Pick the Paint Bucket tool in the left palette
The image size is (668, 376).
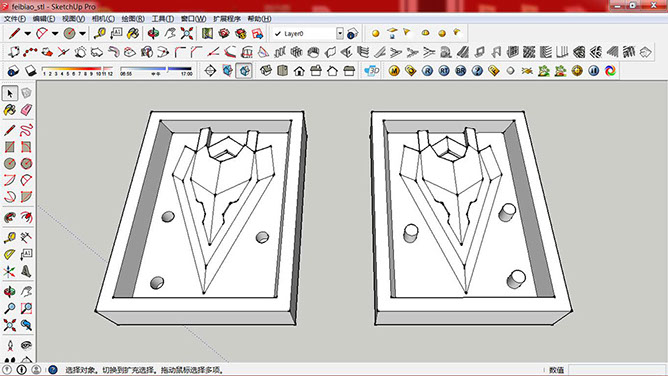(x=10, y=110)
